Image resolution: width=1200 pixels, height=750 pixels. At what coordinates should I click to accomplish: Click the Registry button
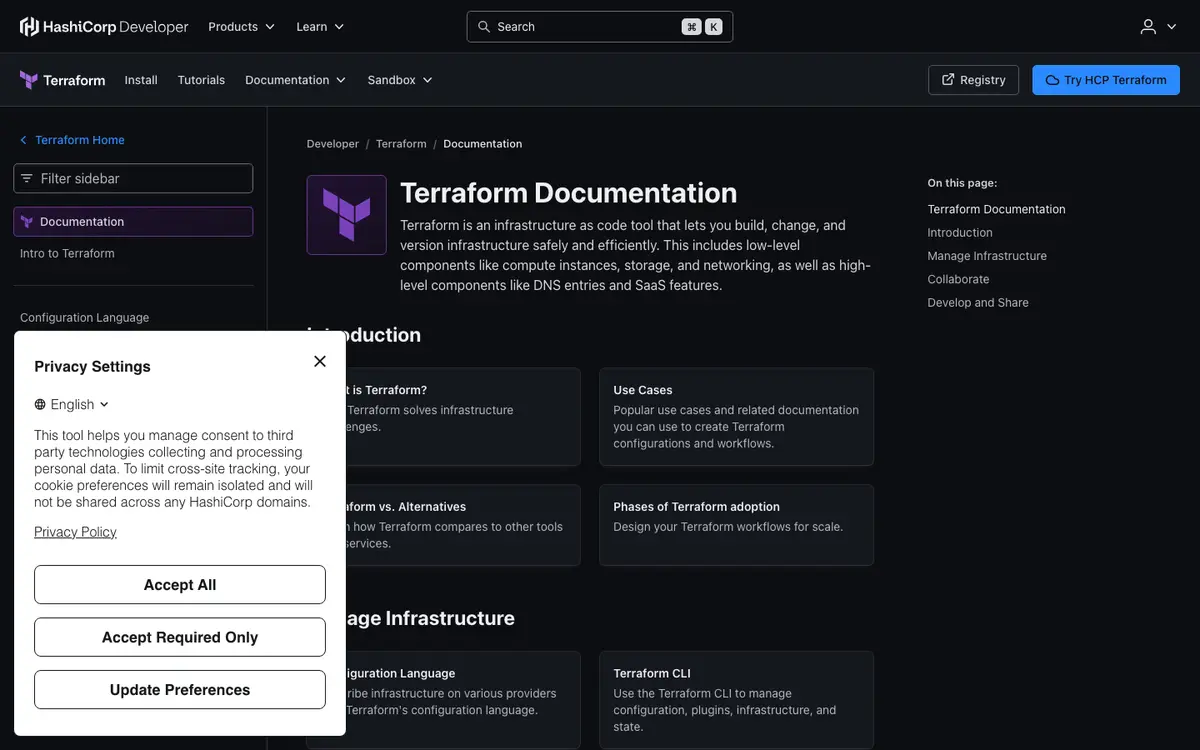(x=973, y=80)
